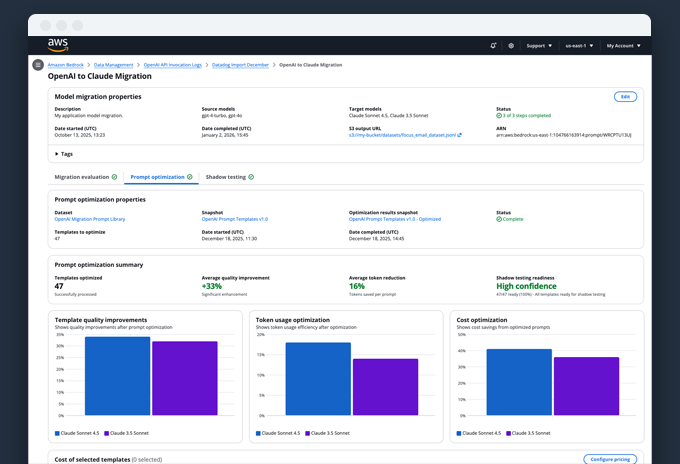Select the Prompt optimization tab
Screen dimensions: 680x464
[x=157, y=177]
